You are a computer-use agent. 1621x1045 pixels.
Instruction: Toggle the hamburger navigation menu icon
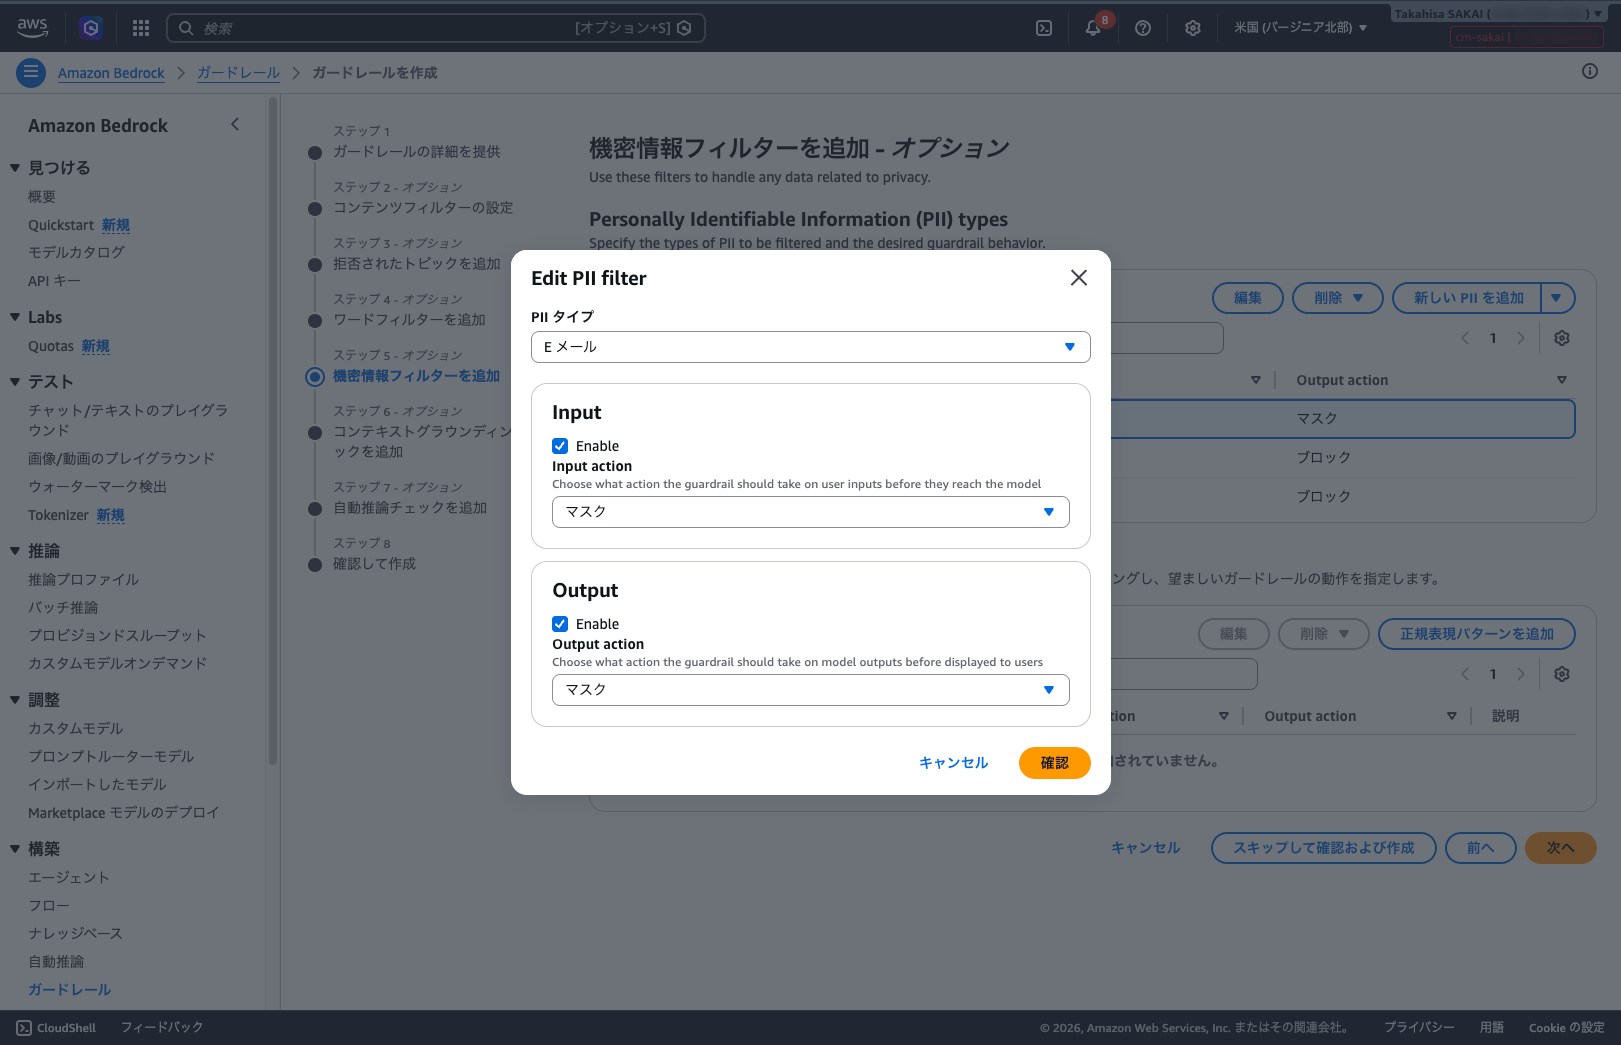point(31,72)
